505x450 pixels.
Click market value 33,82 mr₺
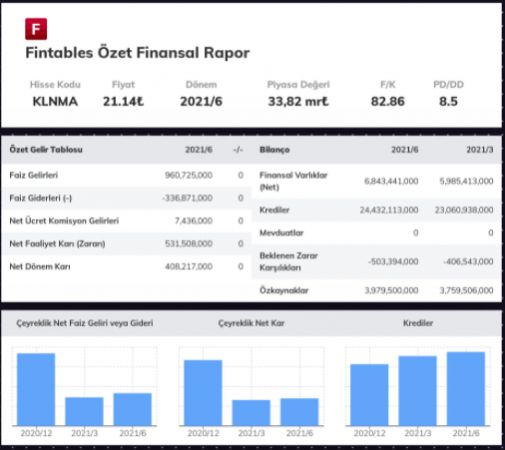pos(298,101)
